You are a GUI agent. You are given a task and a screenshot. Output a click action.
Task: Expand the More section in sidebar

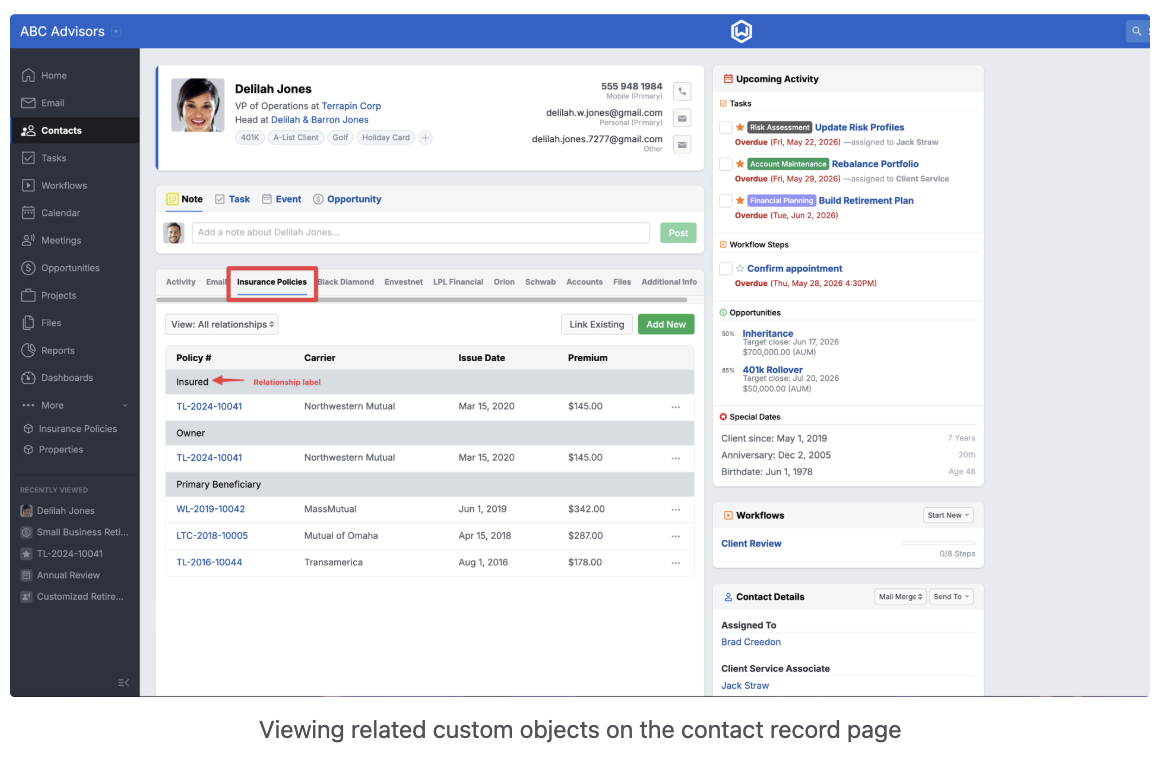[75, 405]
